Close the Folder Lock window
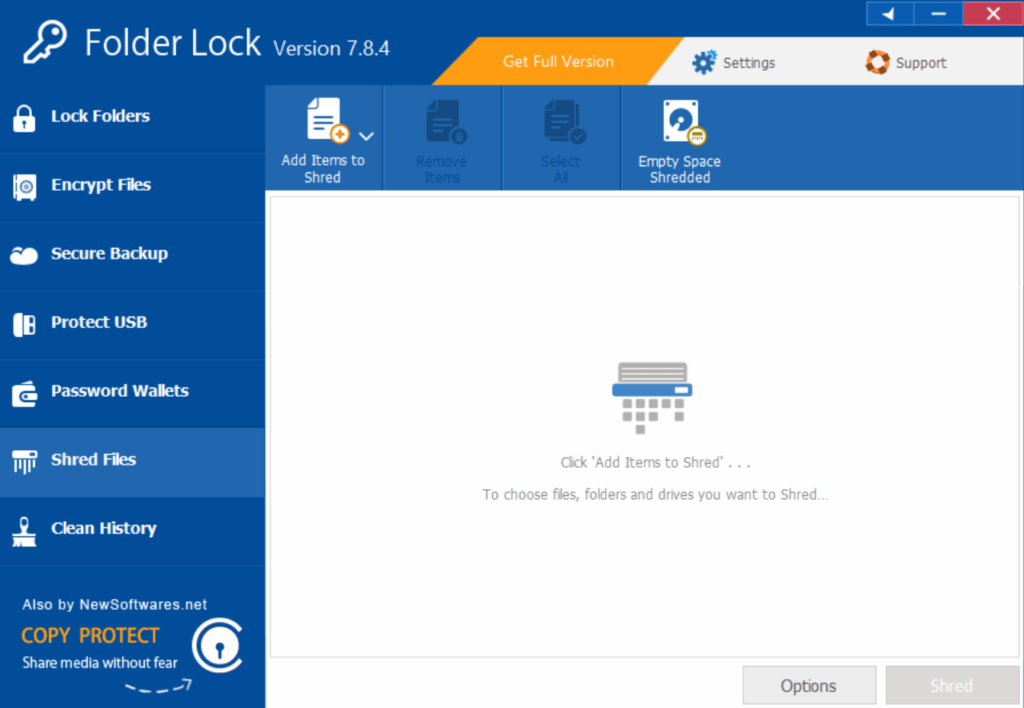This screenshot has width=1024, height=708. 993,14
